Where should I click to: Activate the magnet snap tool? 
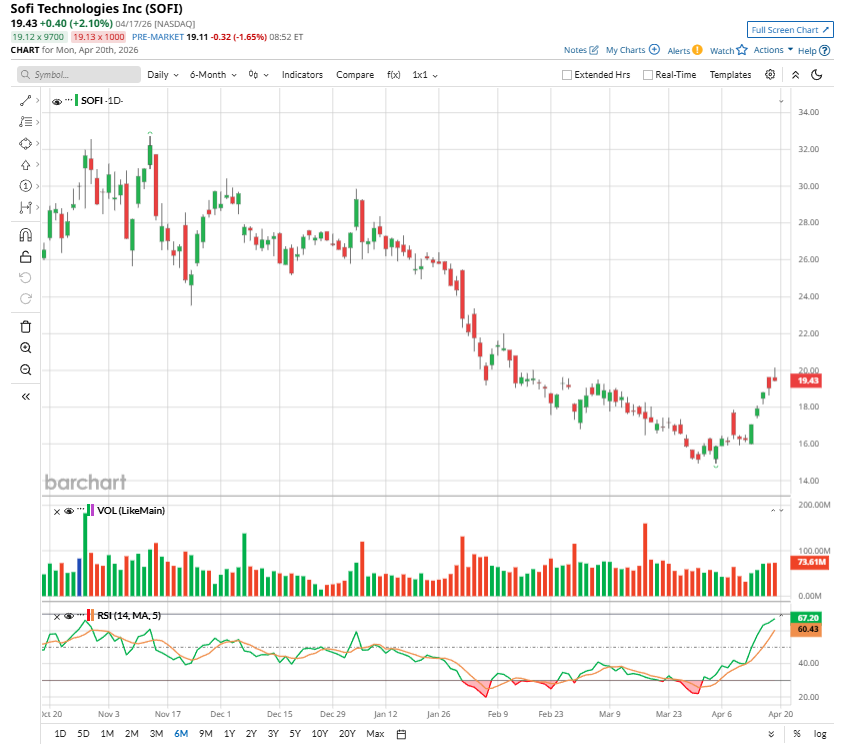(26, 236)
